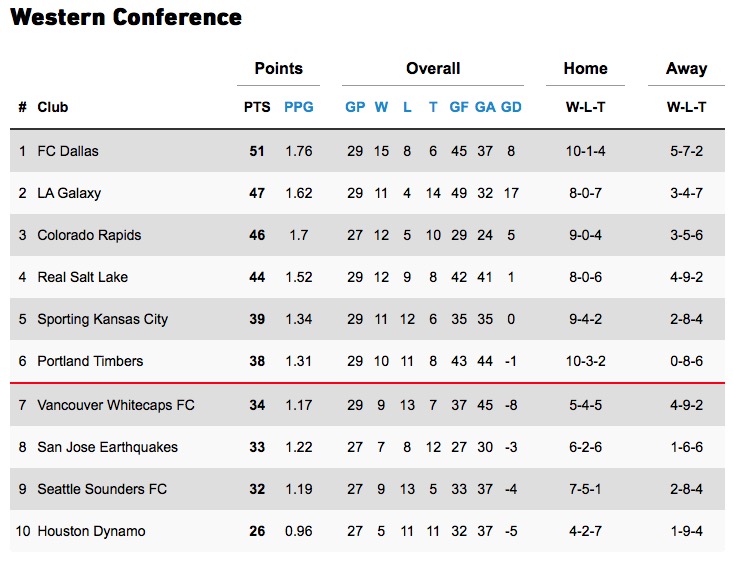Select San Jose Earthquakes row
733x566 pixels.
(x=107, y=447)
